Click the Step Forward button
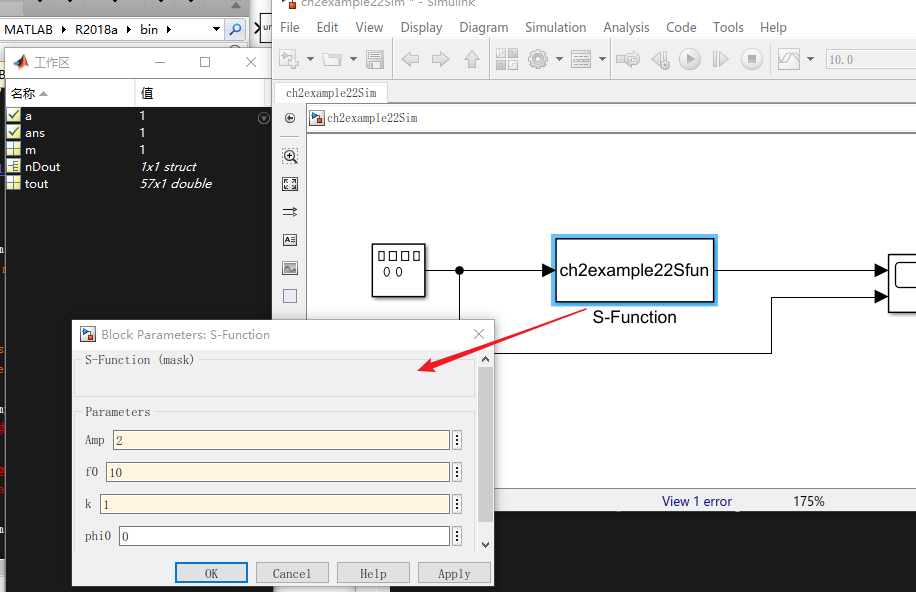Image resolution: width=916 pixels, height=592 pixels. tap(720, 59)
